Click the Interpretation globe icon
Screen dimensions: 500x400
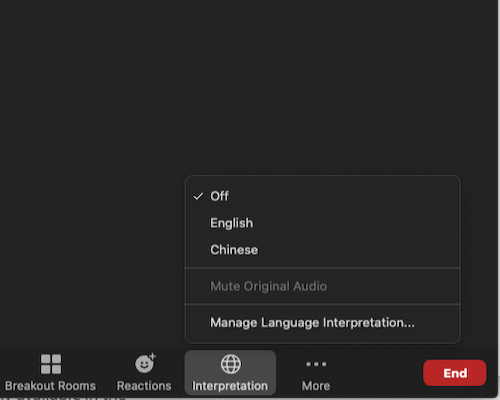pyautogui.click(x=231, y=364)
